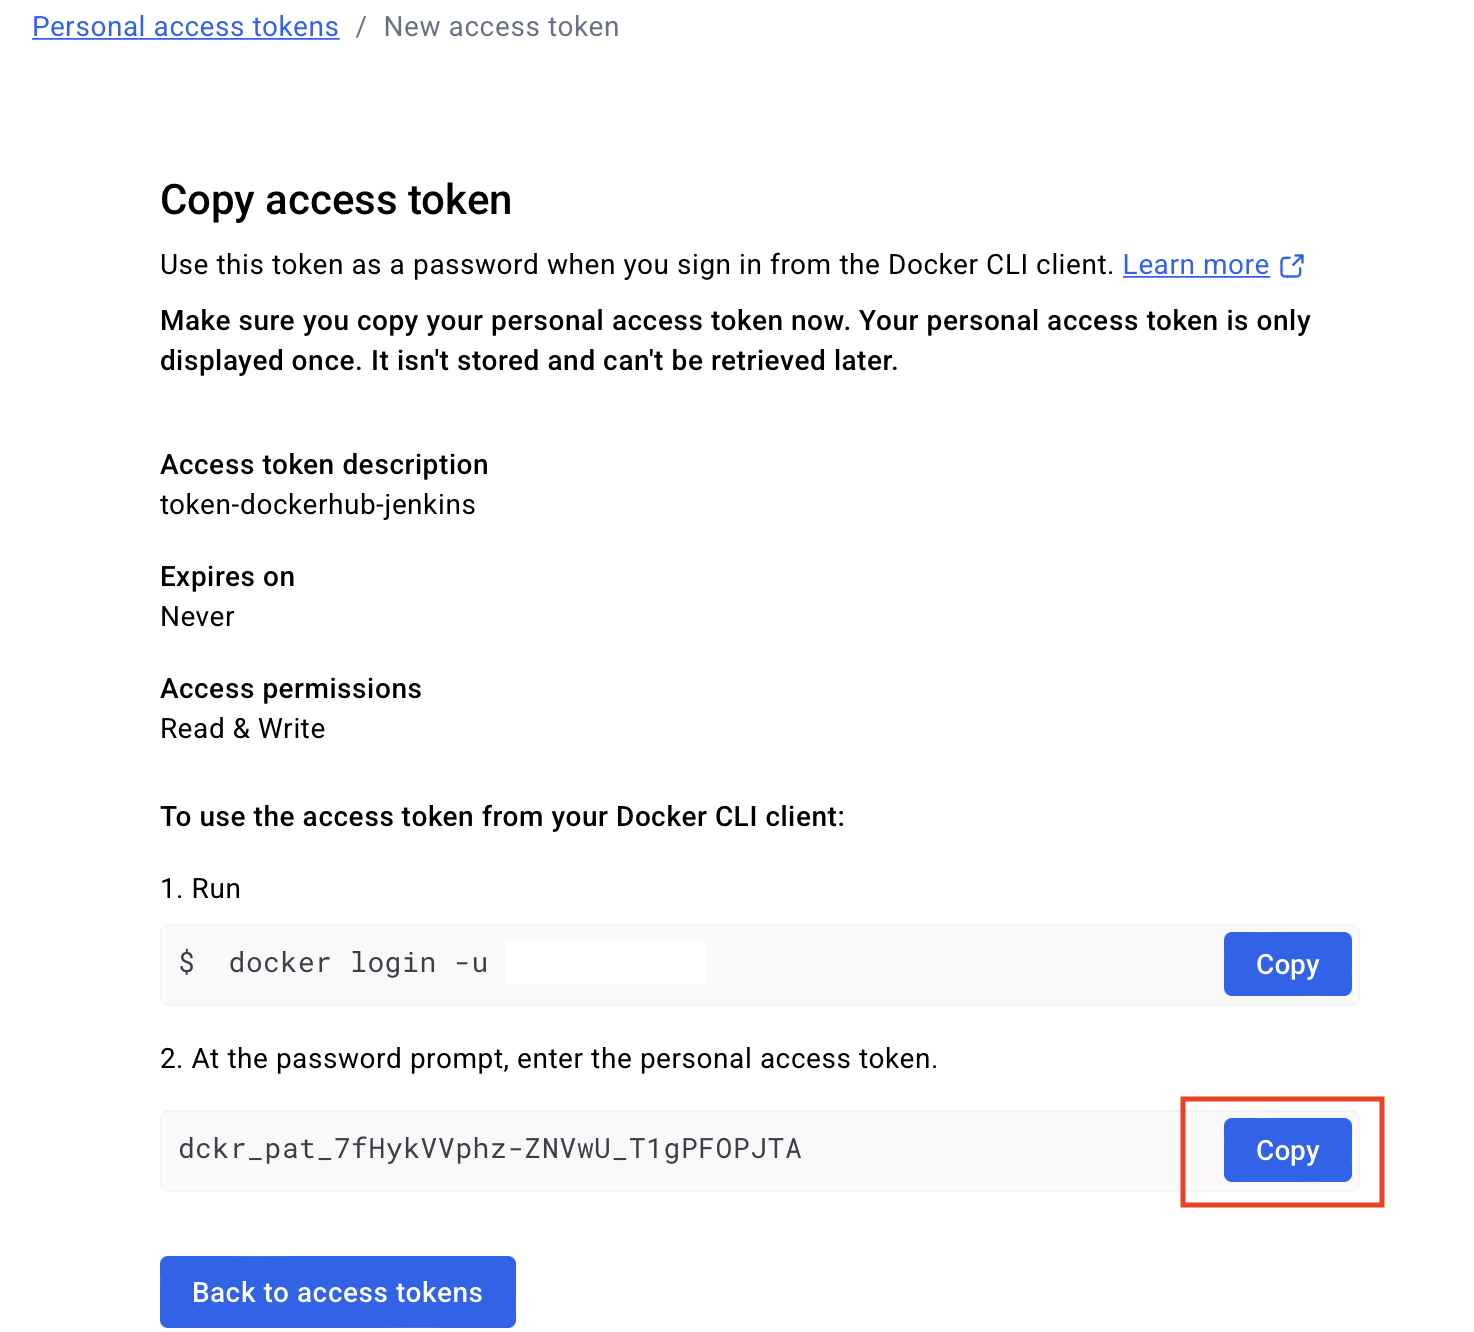The image size is (1474, 1332).
Task: Click the docker login -u command text
Action: tap(358, 963)
